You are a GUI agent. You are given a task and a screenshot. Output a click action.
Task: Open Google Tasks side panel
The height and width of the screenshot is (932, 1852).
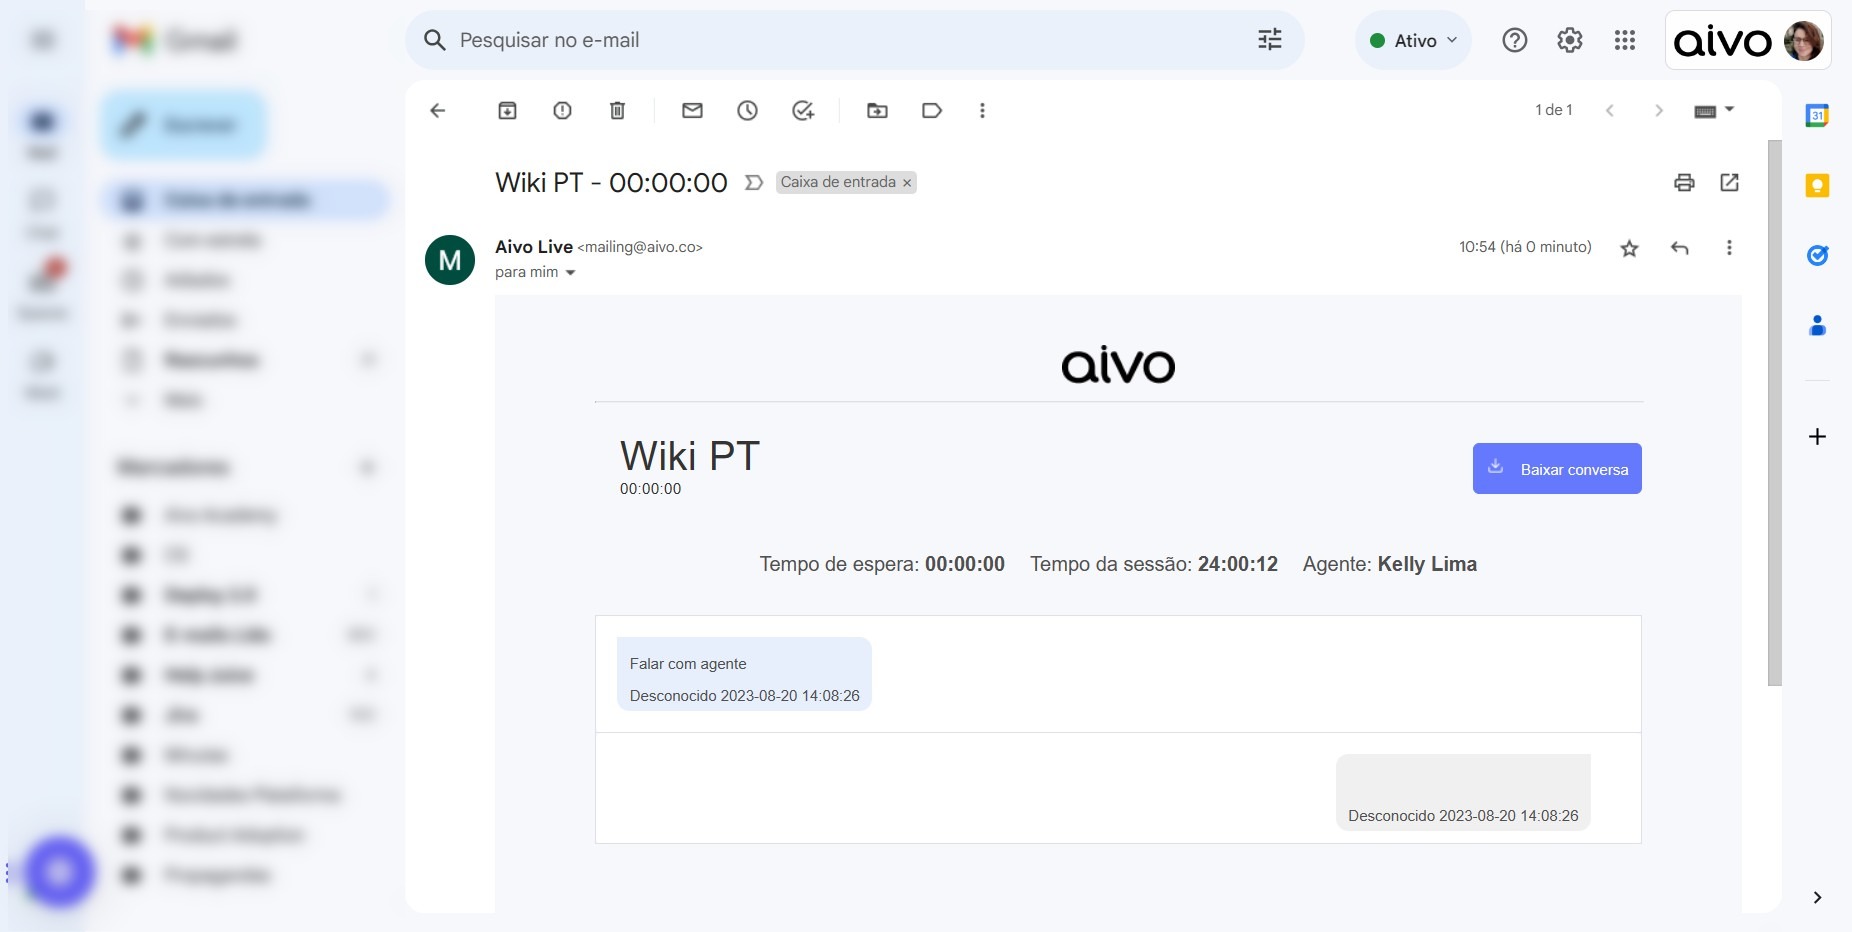point(1817,256)
